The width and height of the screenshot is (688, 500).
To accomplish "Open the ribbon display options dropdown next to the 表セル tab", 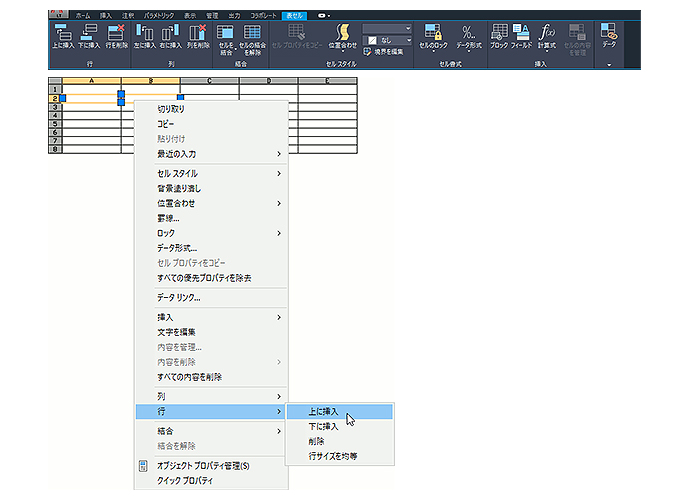I will (324, 16).
